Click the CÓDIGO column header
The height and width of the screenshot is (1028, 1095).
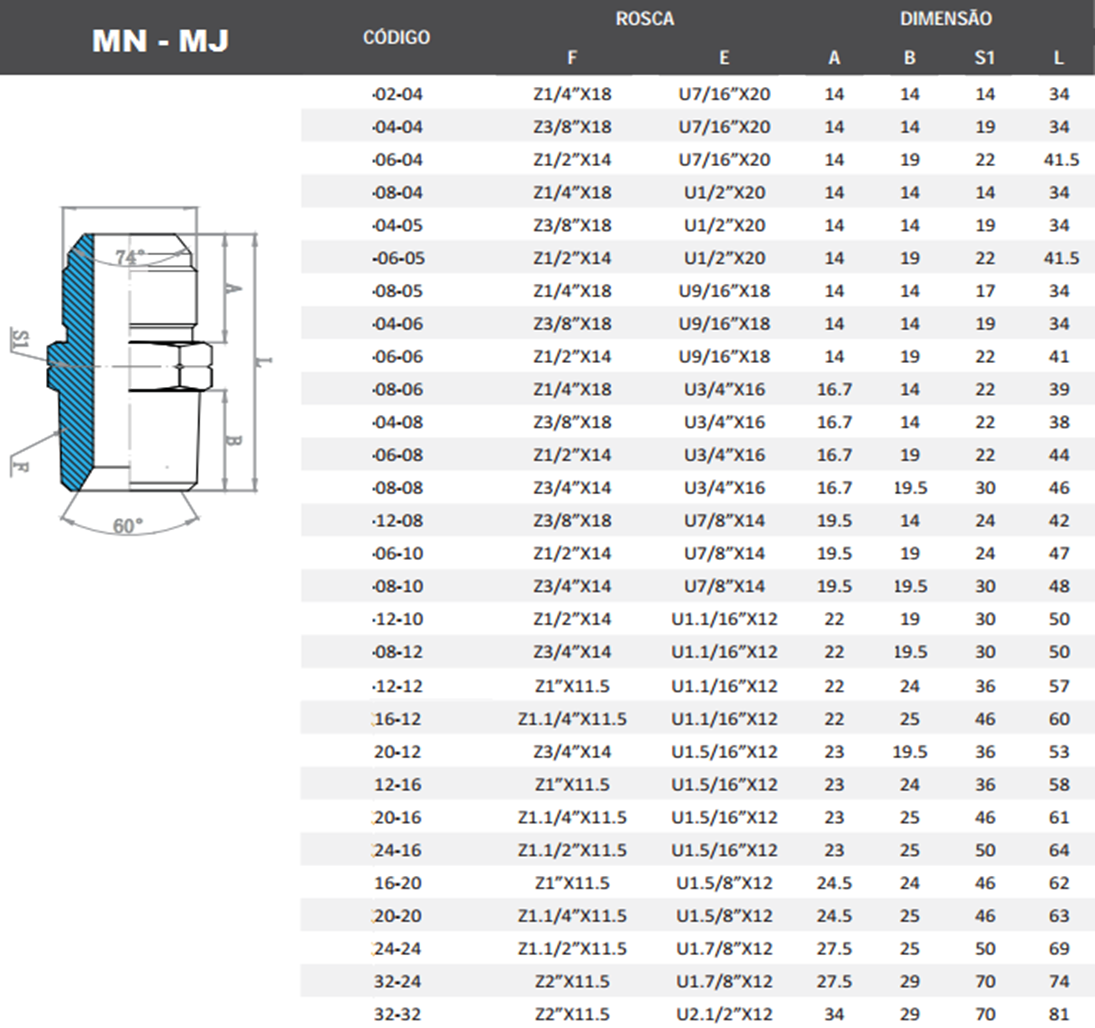pyautogui.click(x=397, y=38)
